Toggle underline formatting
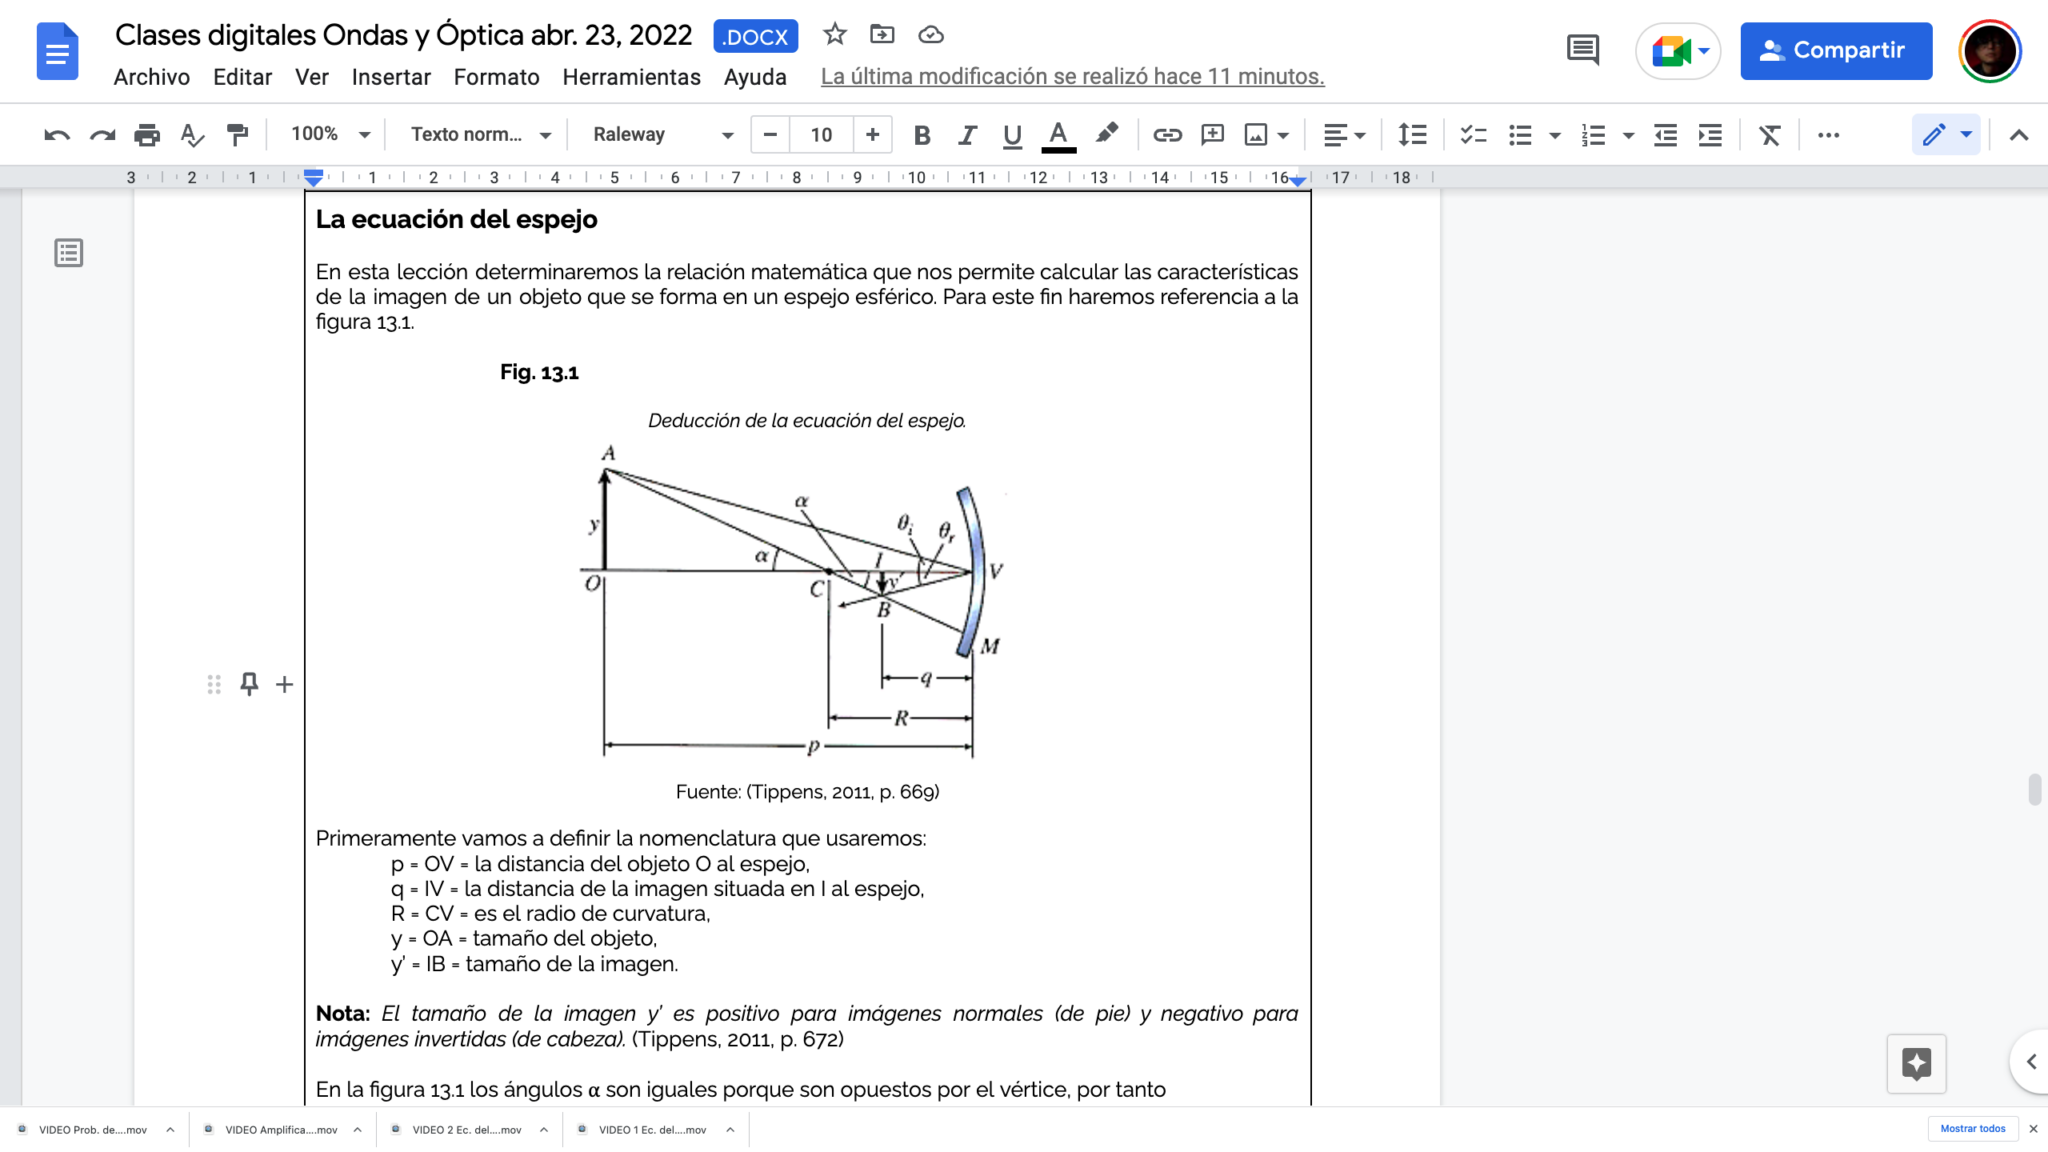The width and height of the screenshot is (2048, 1152). click(1012, 135)
